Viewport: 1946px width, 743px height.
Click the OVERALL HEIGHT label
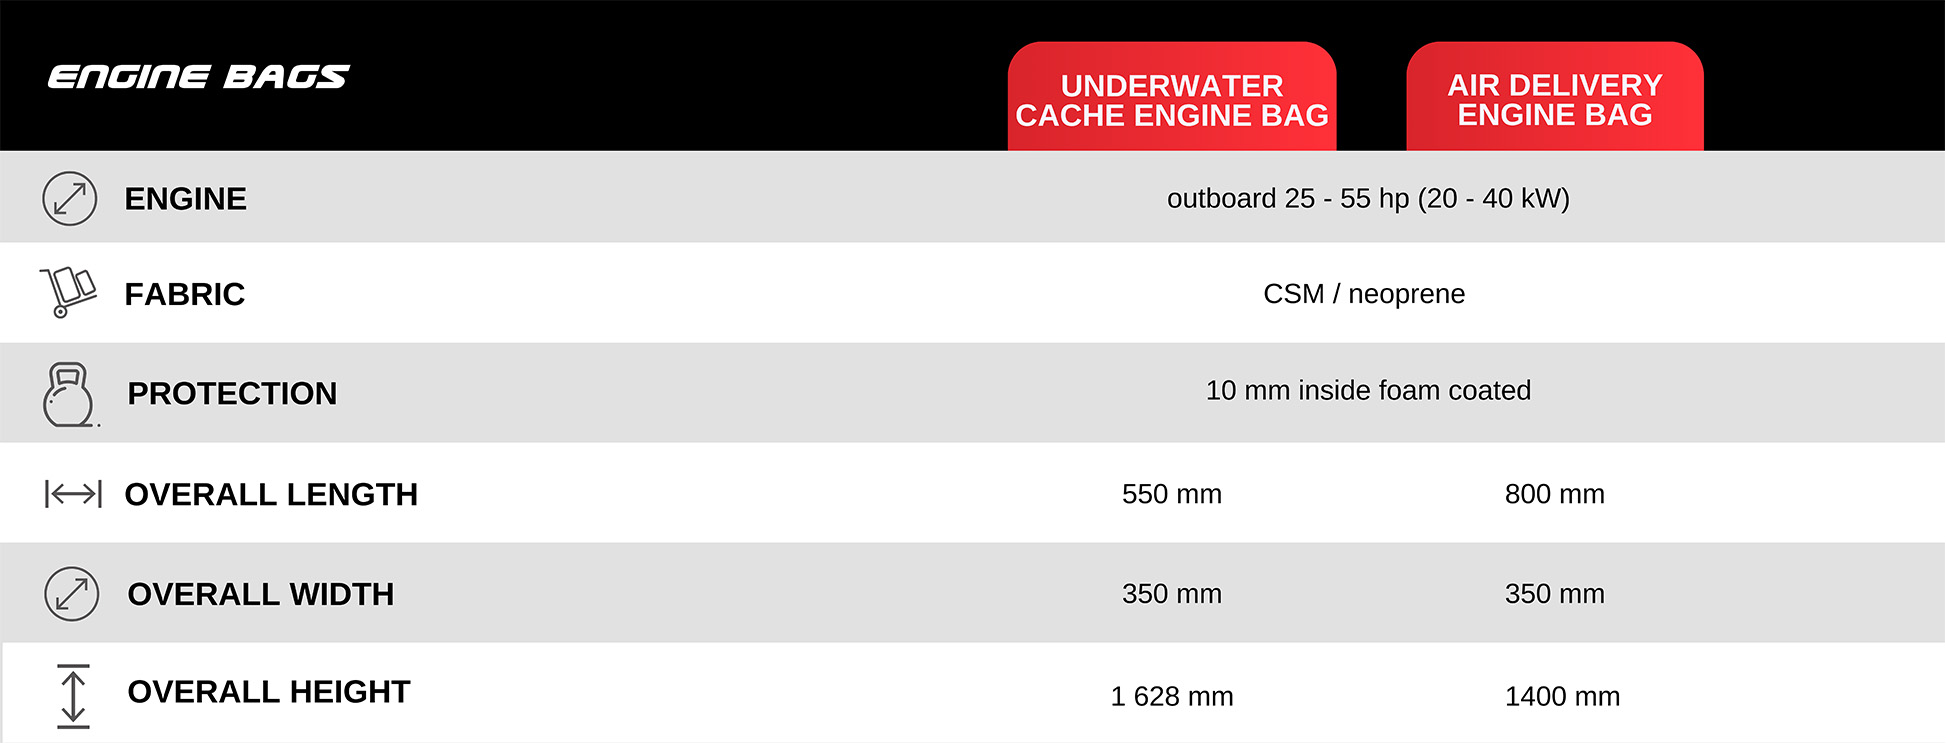[x=269, y=691]
